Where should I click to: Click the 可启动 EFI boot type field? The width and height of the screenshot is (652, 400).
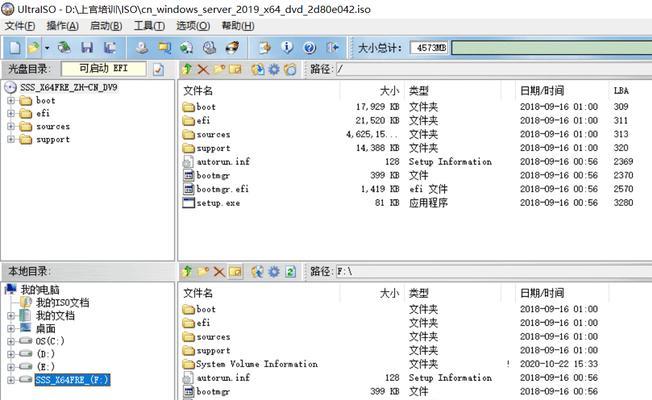click(x=104, y=69)
